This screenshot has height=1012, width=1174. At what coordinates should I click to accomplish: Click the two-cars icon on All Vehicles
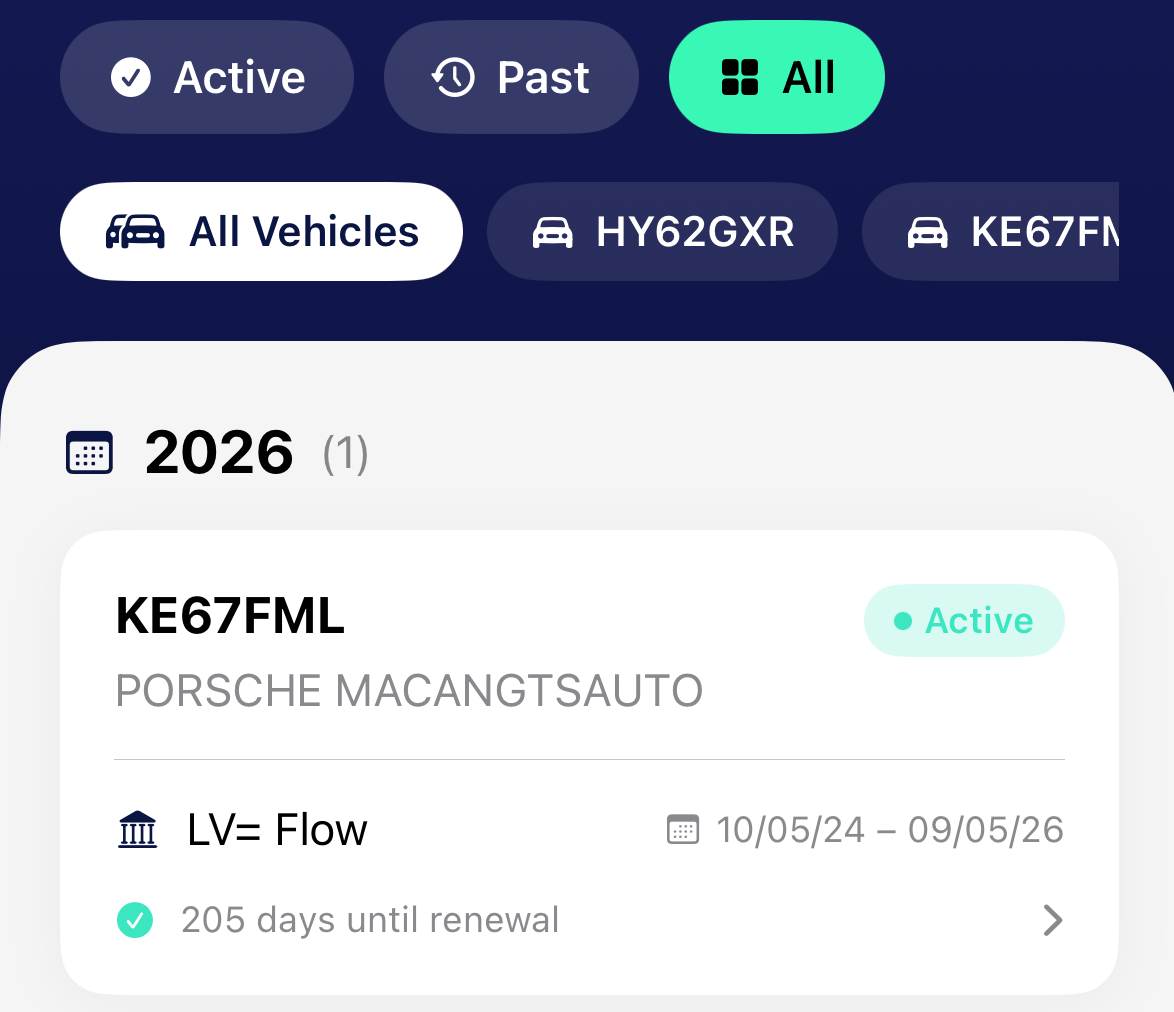click(x=135, y=231)
